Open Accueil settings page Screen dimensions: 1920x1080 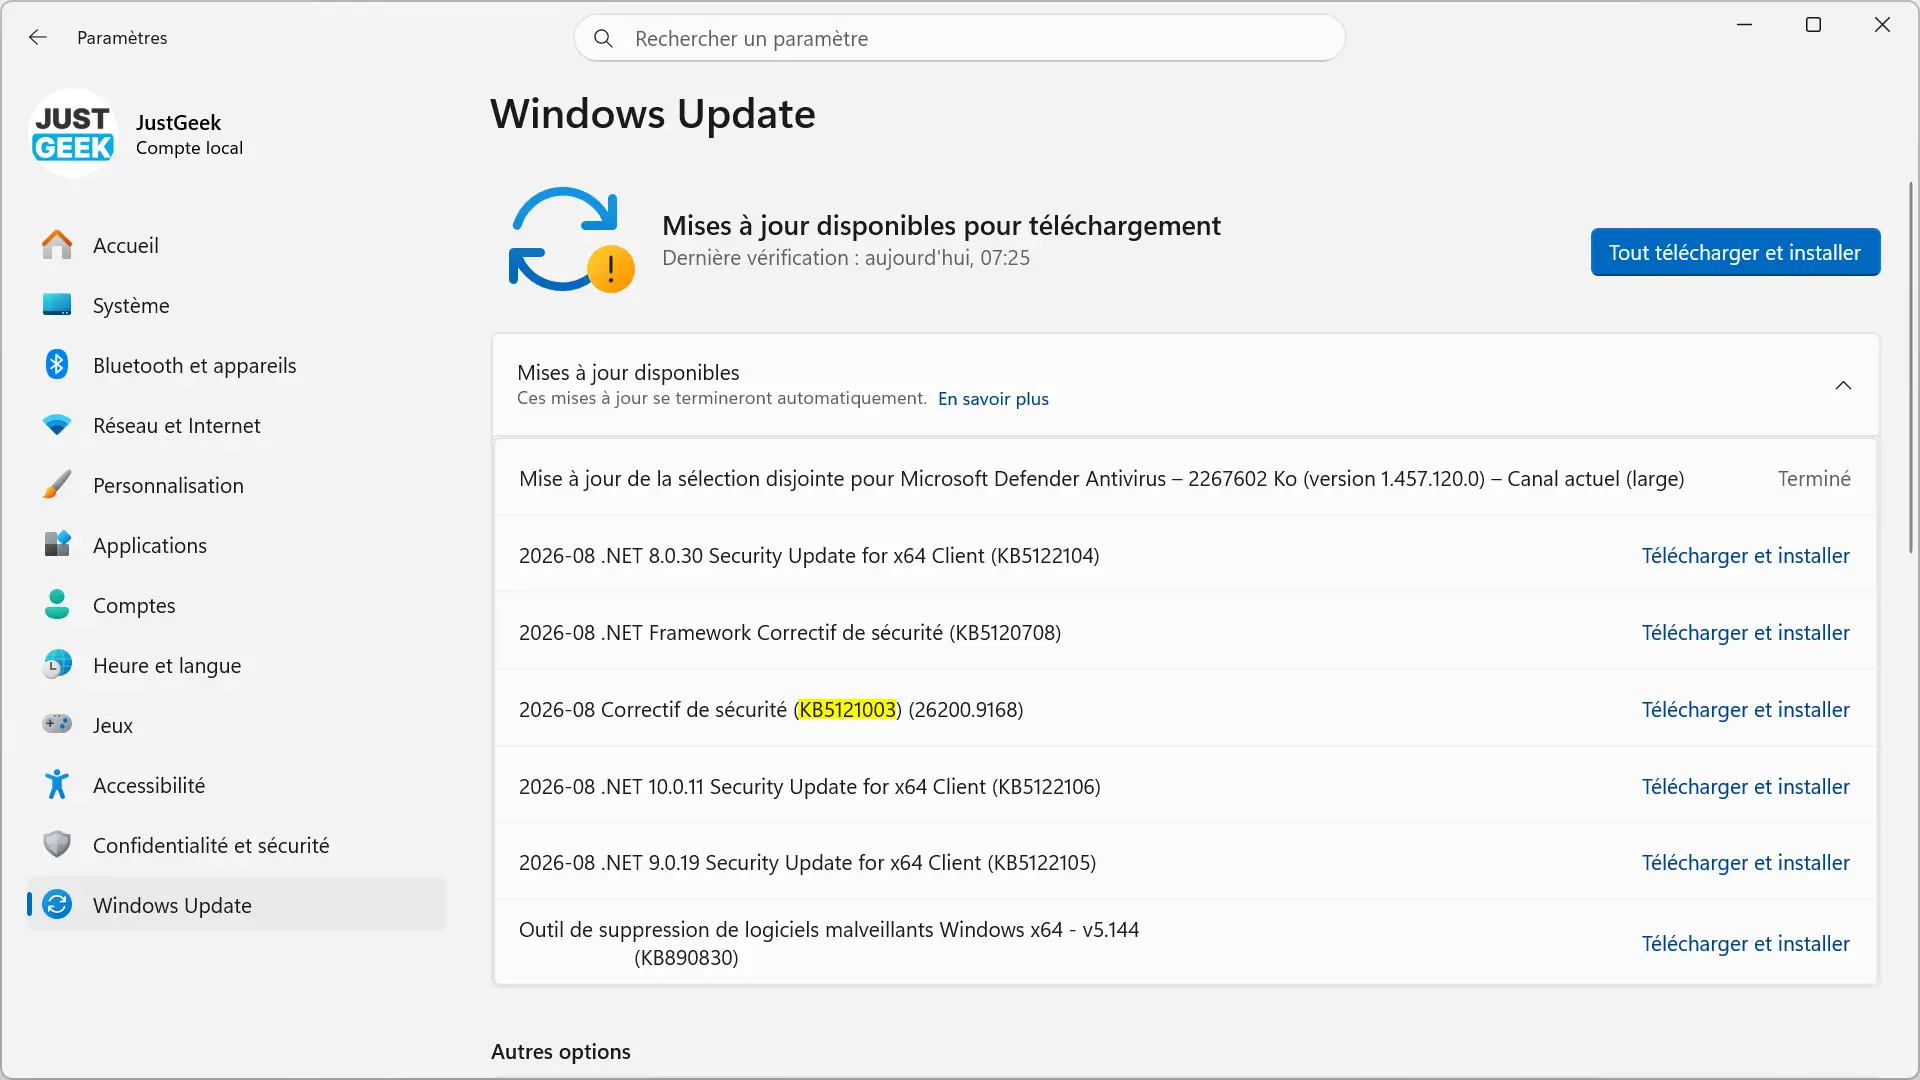coord(237,245)
